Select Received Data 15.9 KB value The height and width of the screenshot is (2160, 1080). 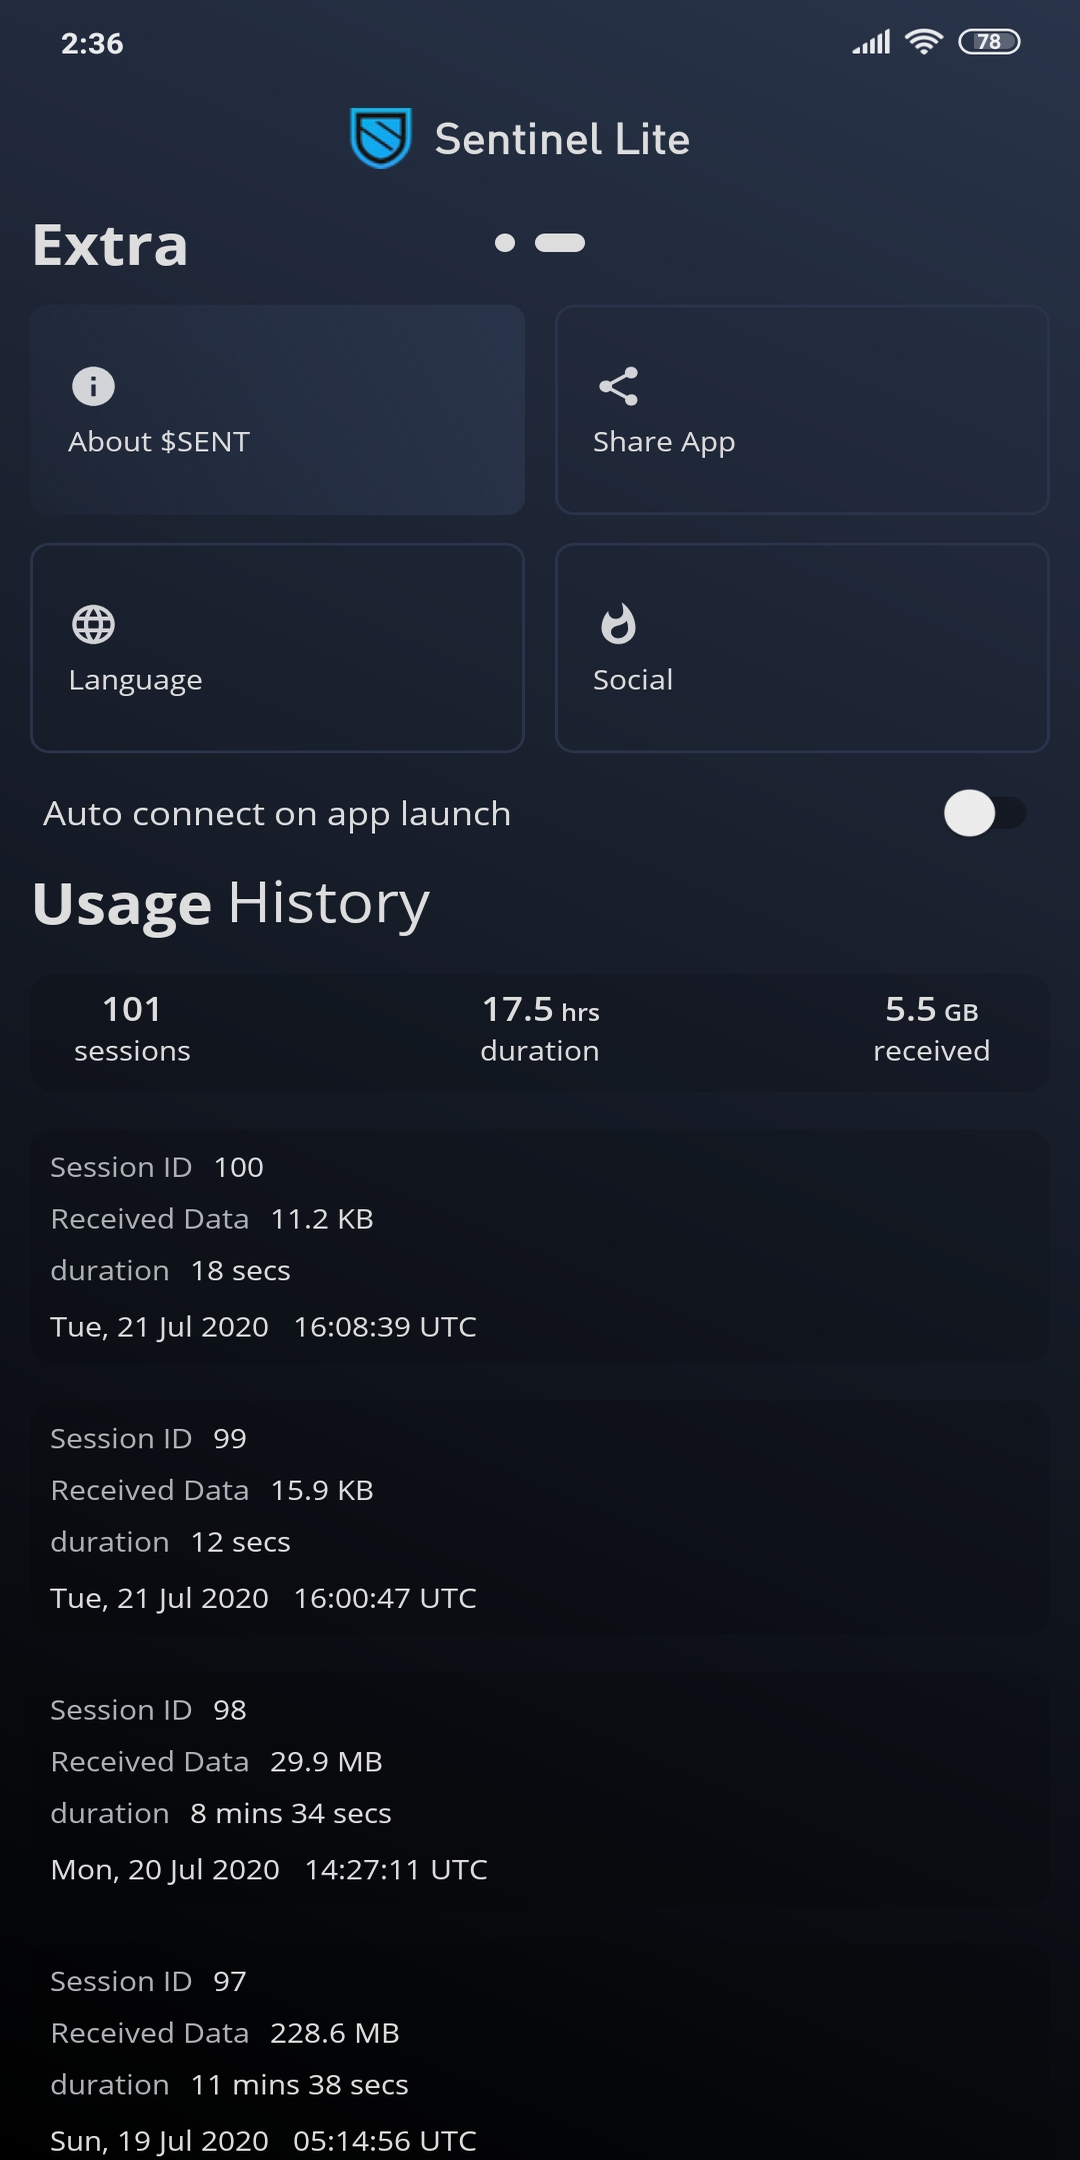[322, 1490]
